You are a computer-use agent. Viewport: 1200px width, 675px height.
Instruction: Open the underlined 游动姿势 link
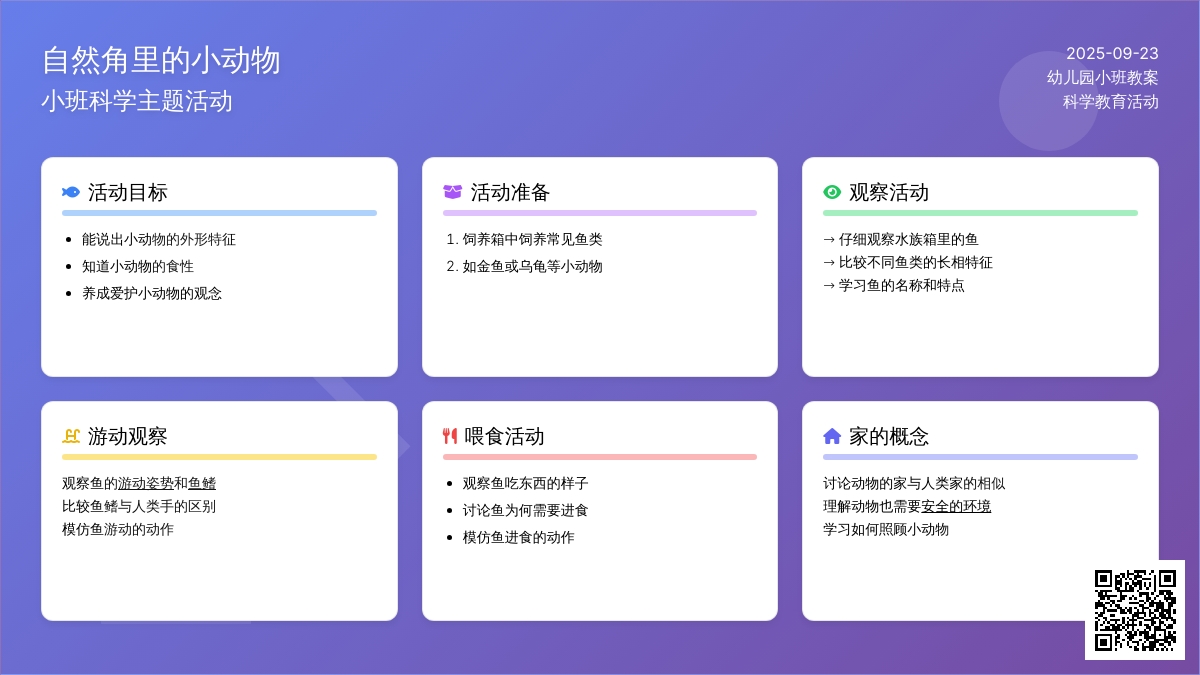pyautogui.click(x=146, y=483)
